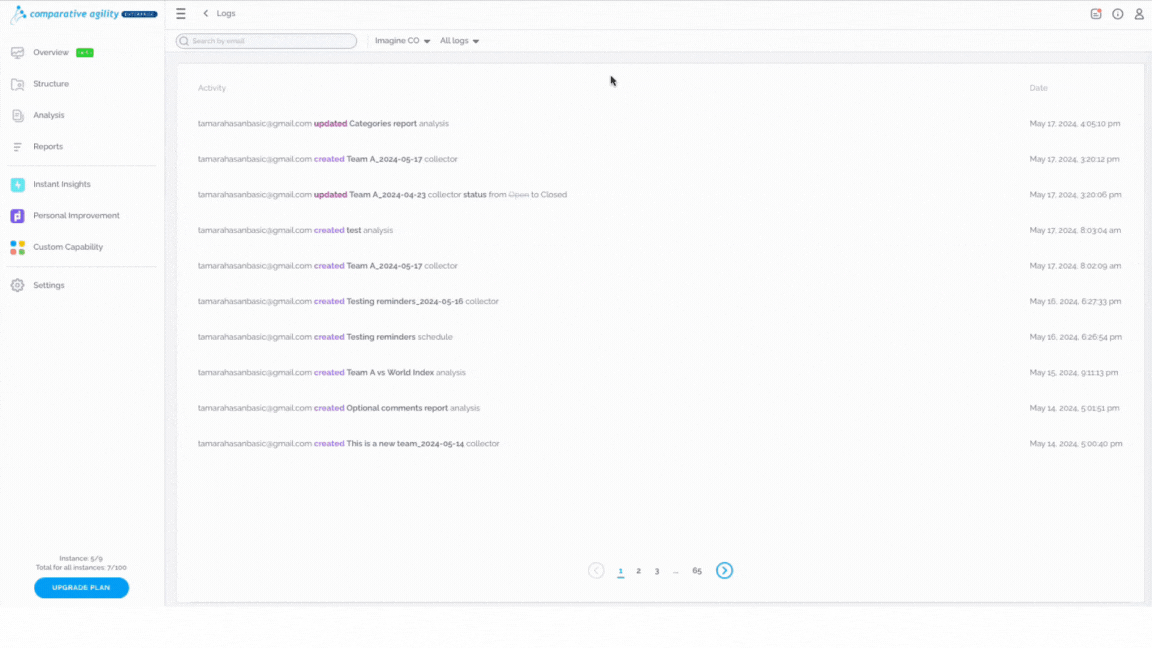Click date May 17, 2024, 4:05:10 pm
Viewport: 1152px width, 648px height.
pyautogui.click(x=1075, y=124)
